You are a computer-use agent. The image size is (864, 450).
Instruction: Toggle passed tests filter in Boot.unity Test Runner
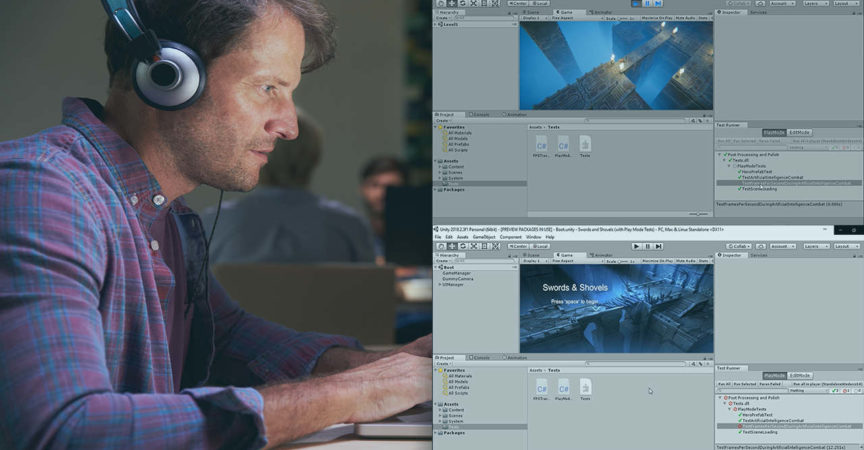pyautogui.click(x=835, y=391)
